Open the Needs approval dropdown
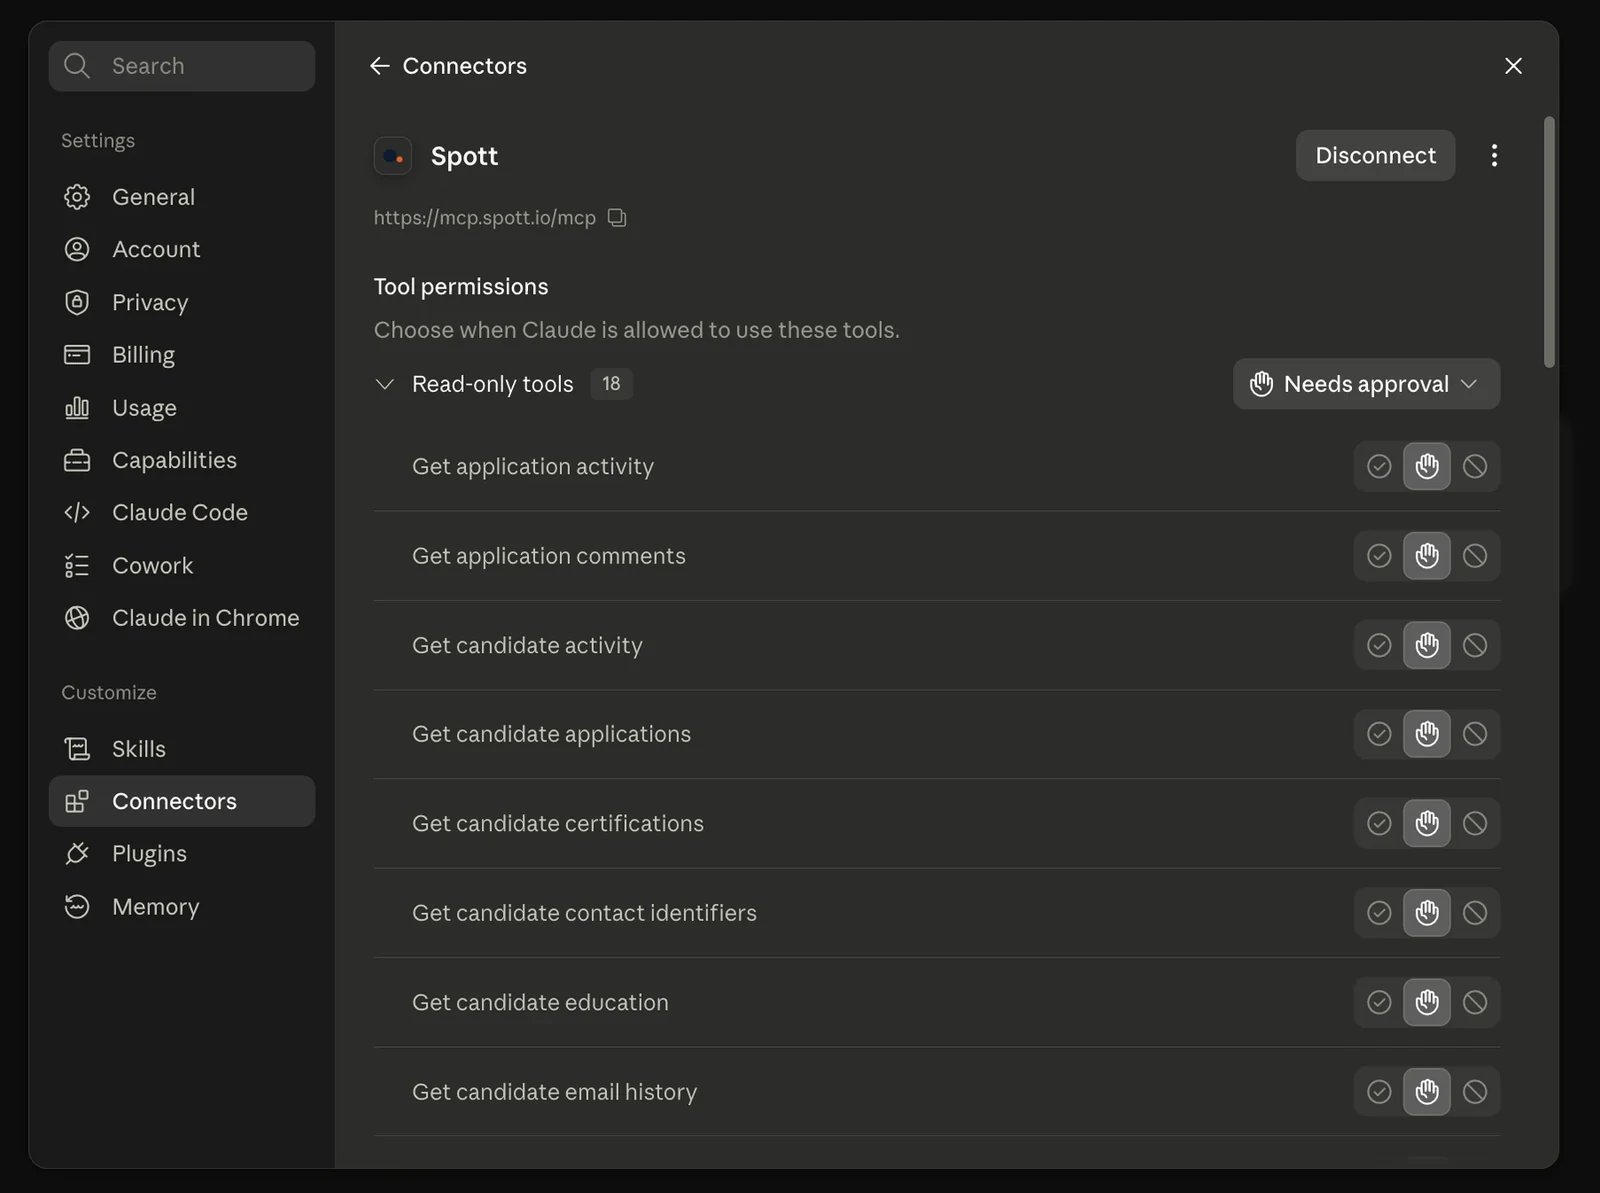Viewport: 1600px width, 1193px height. (1366, 384)
